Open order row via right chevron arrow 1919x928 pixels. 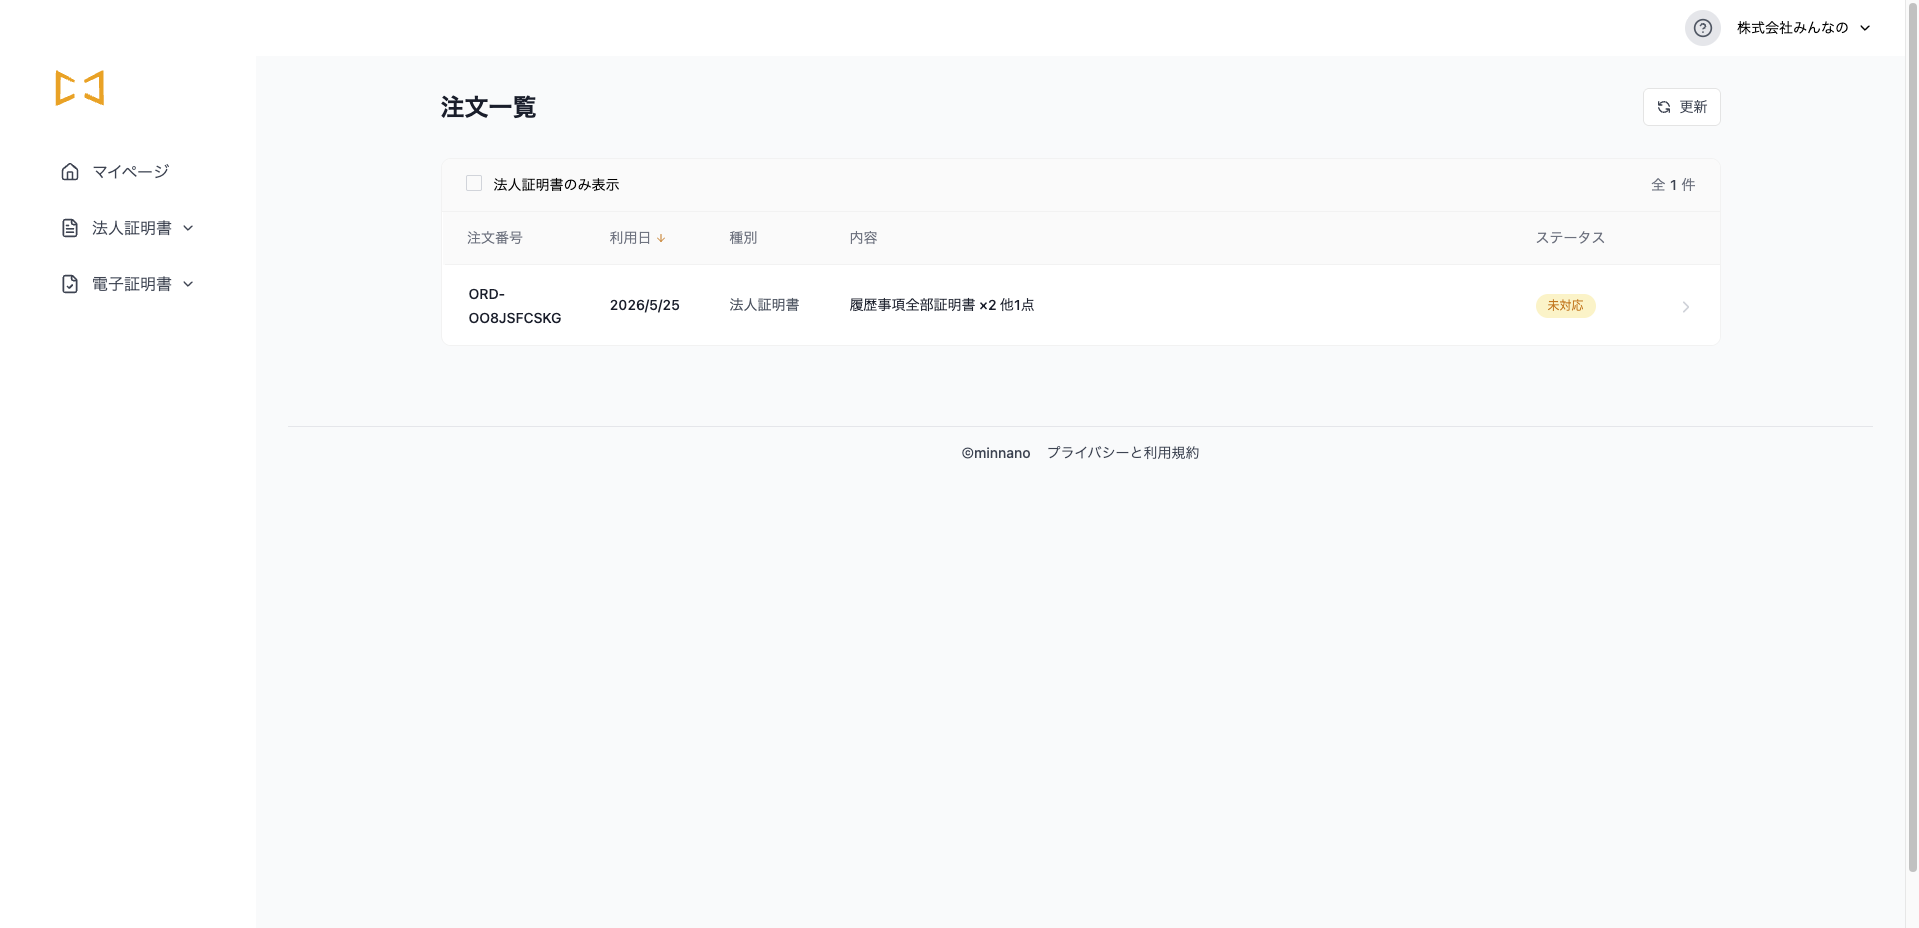click(x=1686, y=307)
